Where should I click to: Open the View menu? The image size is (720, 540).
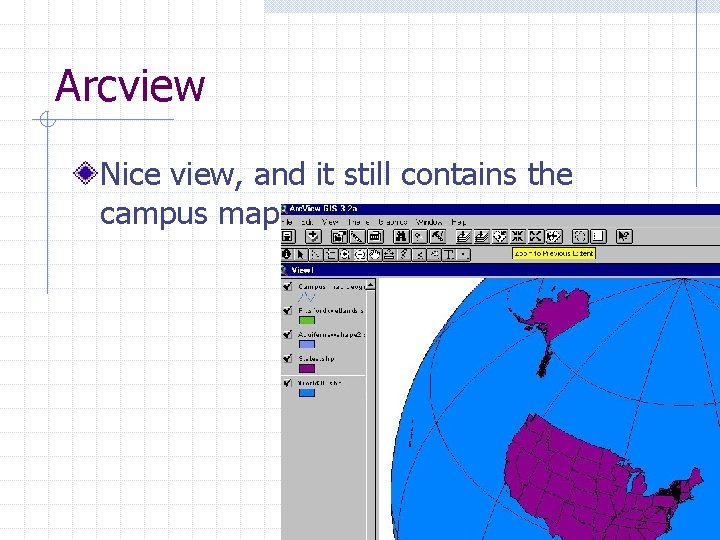click(330, 222)
